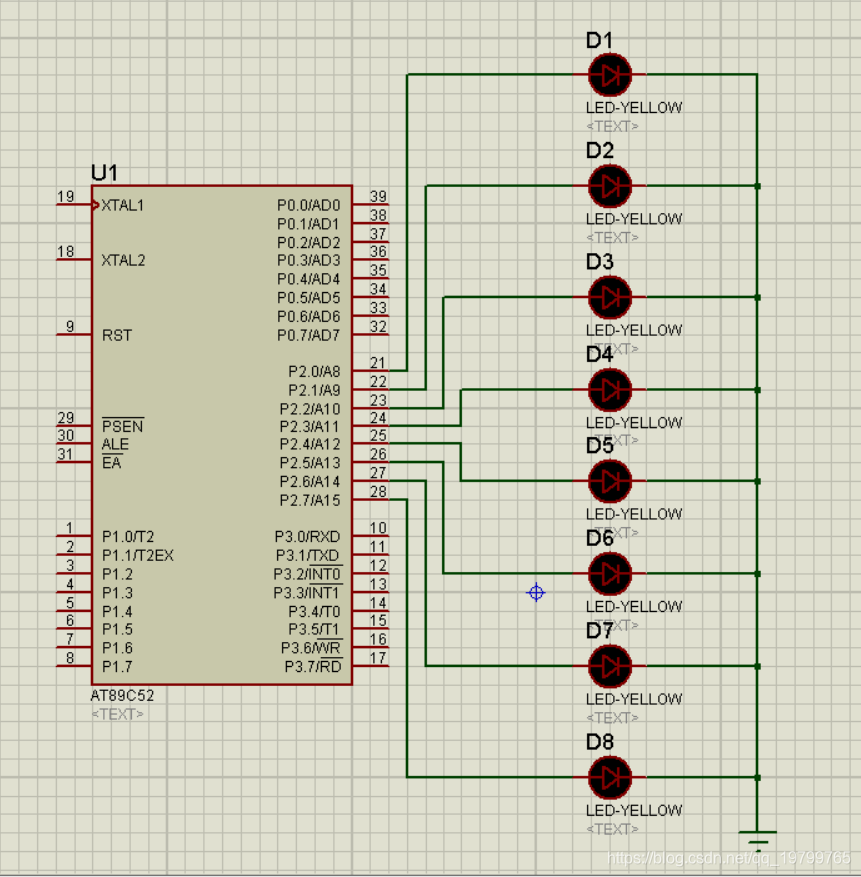Select the D8 LED symbol
Viewport: 861px width, 877px height.
(x=610, y=777)
